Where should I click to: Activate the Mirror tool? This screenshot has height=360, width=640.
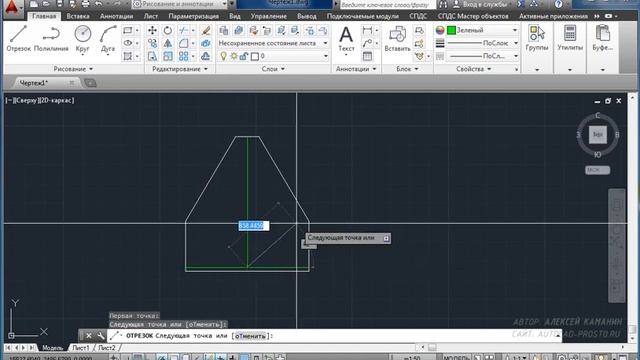pyautogui.click(x=168, y=43)
